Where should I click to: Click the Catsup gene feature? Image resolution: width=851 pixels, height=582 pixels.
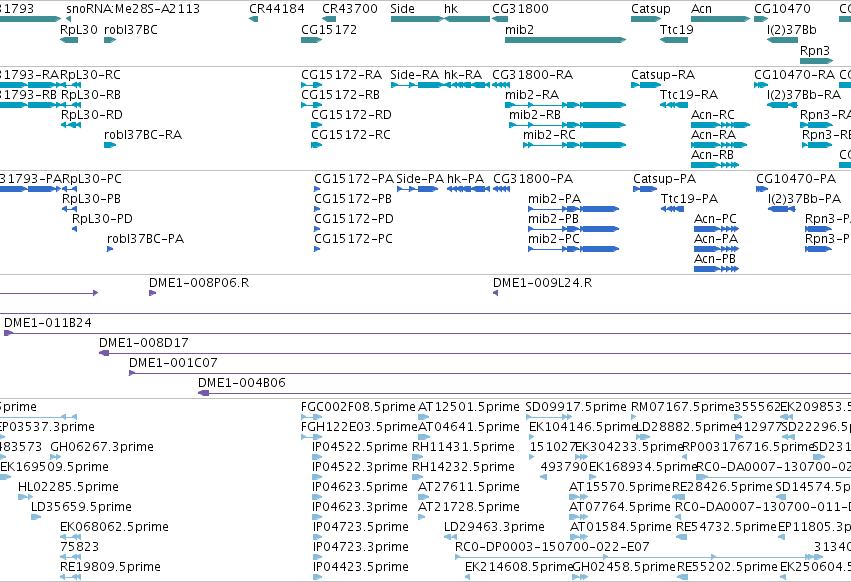coord(645,19)
